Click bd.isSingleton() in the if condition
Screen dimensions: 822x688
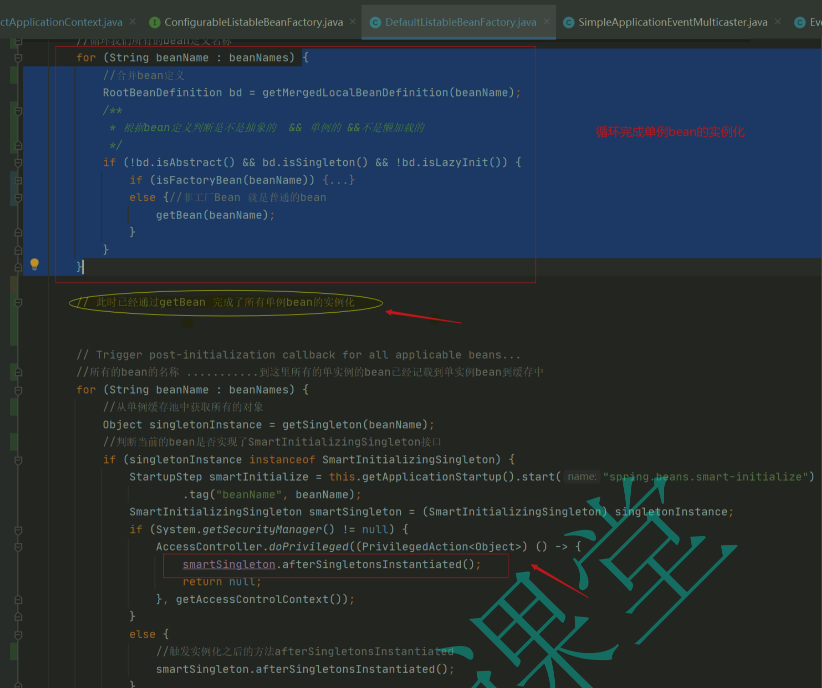(315, 163)
